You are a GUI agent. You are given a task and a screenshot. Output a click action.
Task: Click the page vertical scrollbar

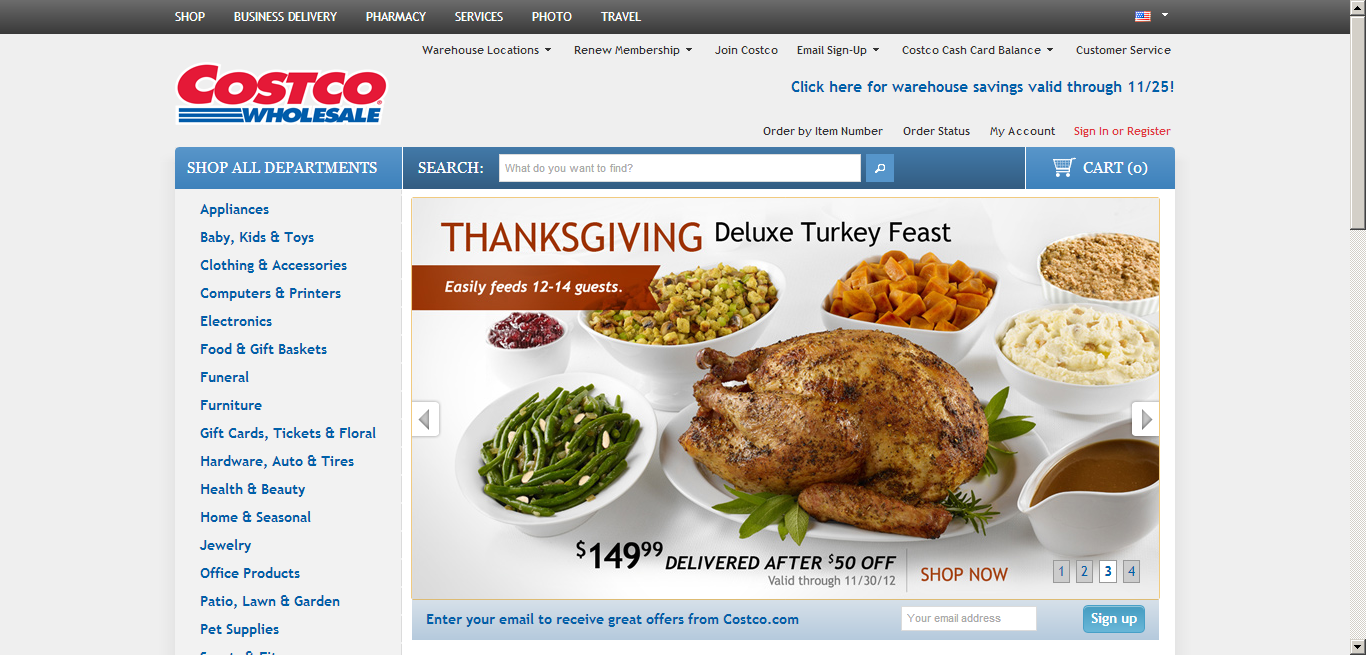coord(1358,327)
